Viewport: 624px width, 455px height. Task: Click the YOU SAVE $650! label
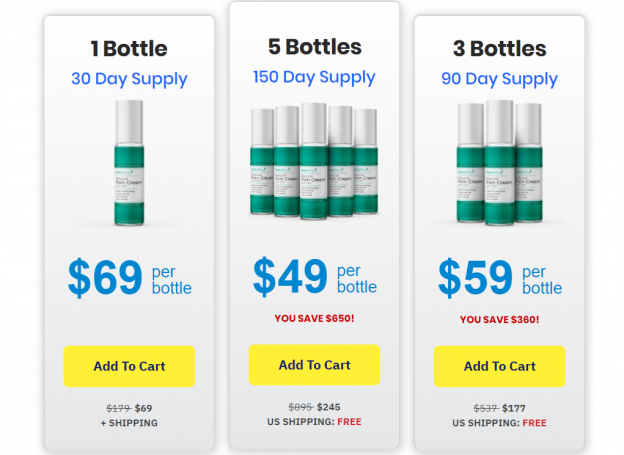point(314,318)
